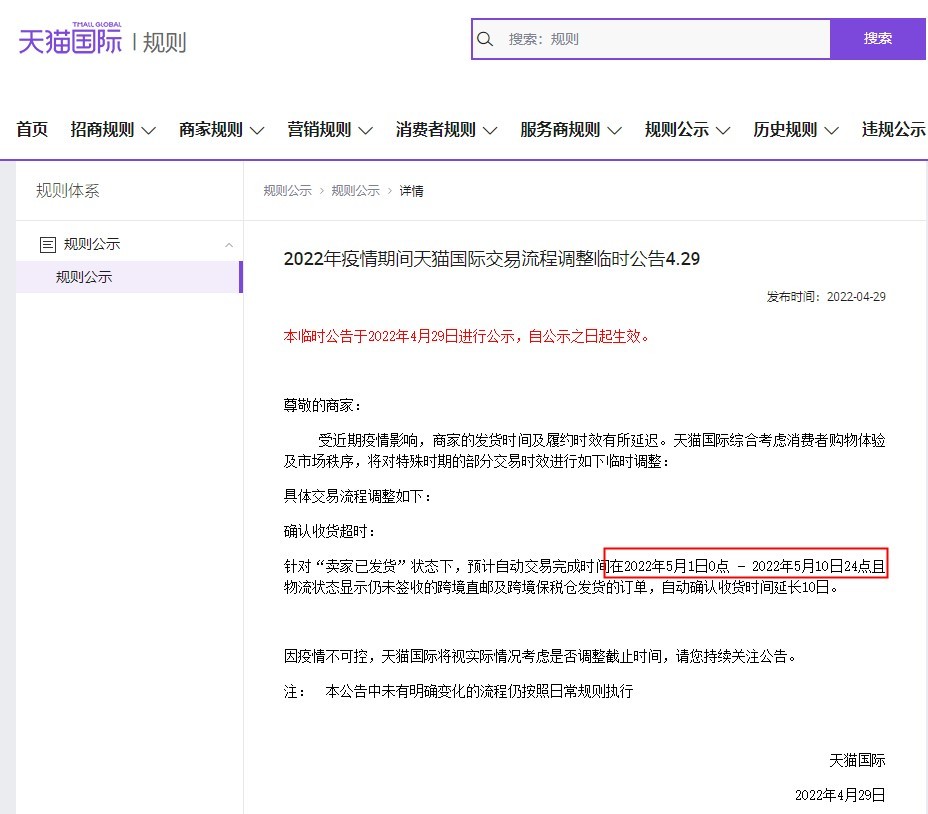This screenshot has height=814, width=928.
Task: Expand chevron next to 规则公示 in navbar
Action: pyautogui.click(x=723, y=130)
